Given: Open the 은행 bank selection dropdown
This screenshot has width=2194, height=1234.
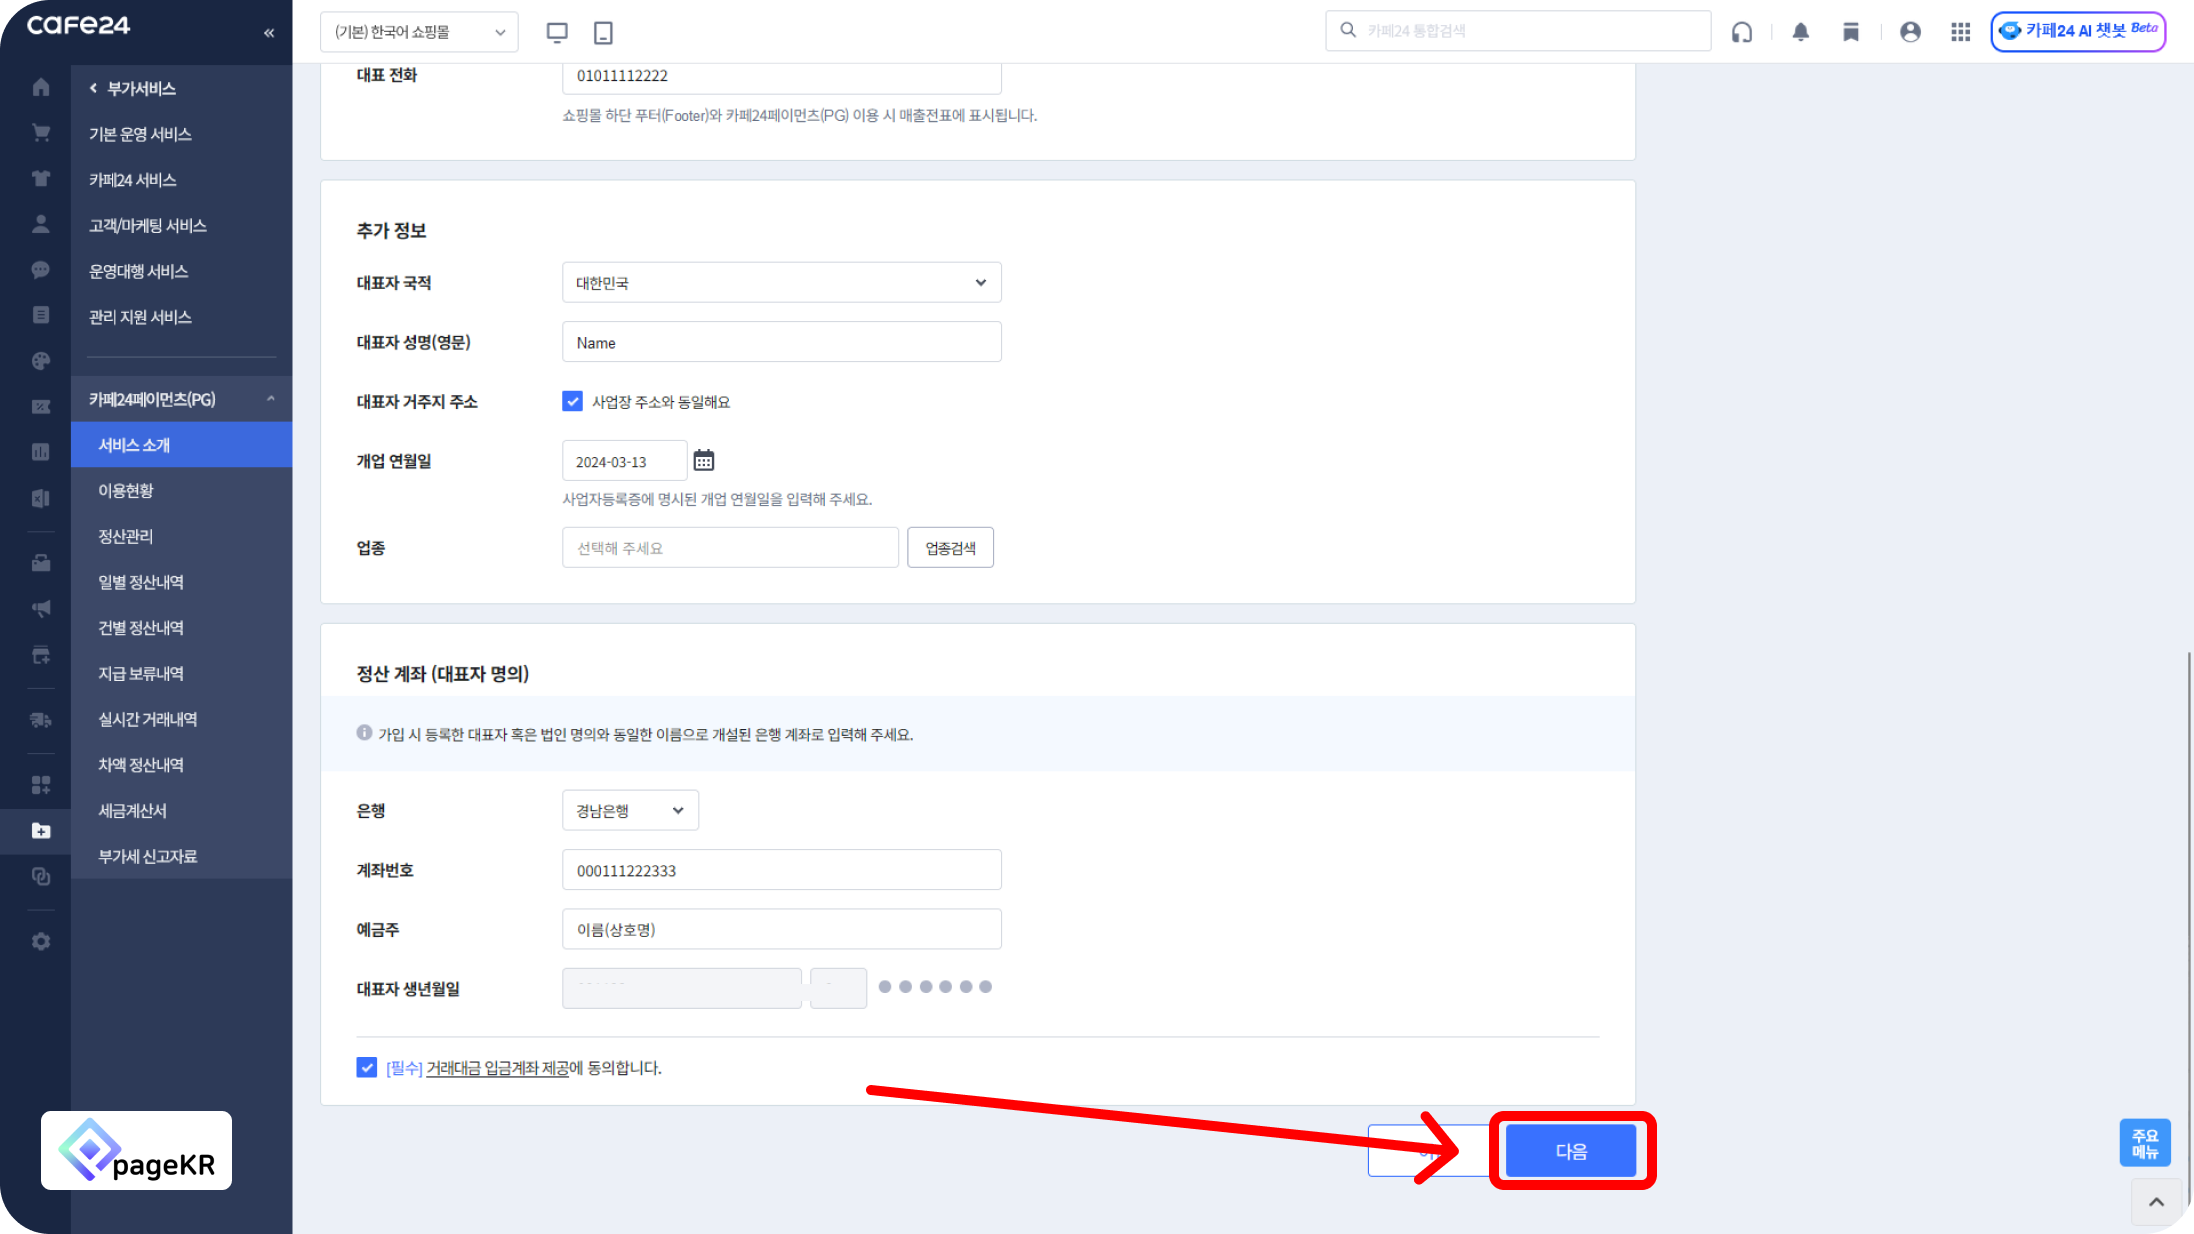Looking at the screenshot, I should (x=630, y=811).
